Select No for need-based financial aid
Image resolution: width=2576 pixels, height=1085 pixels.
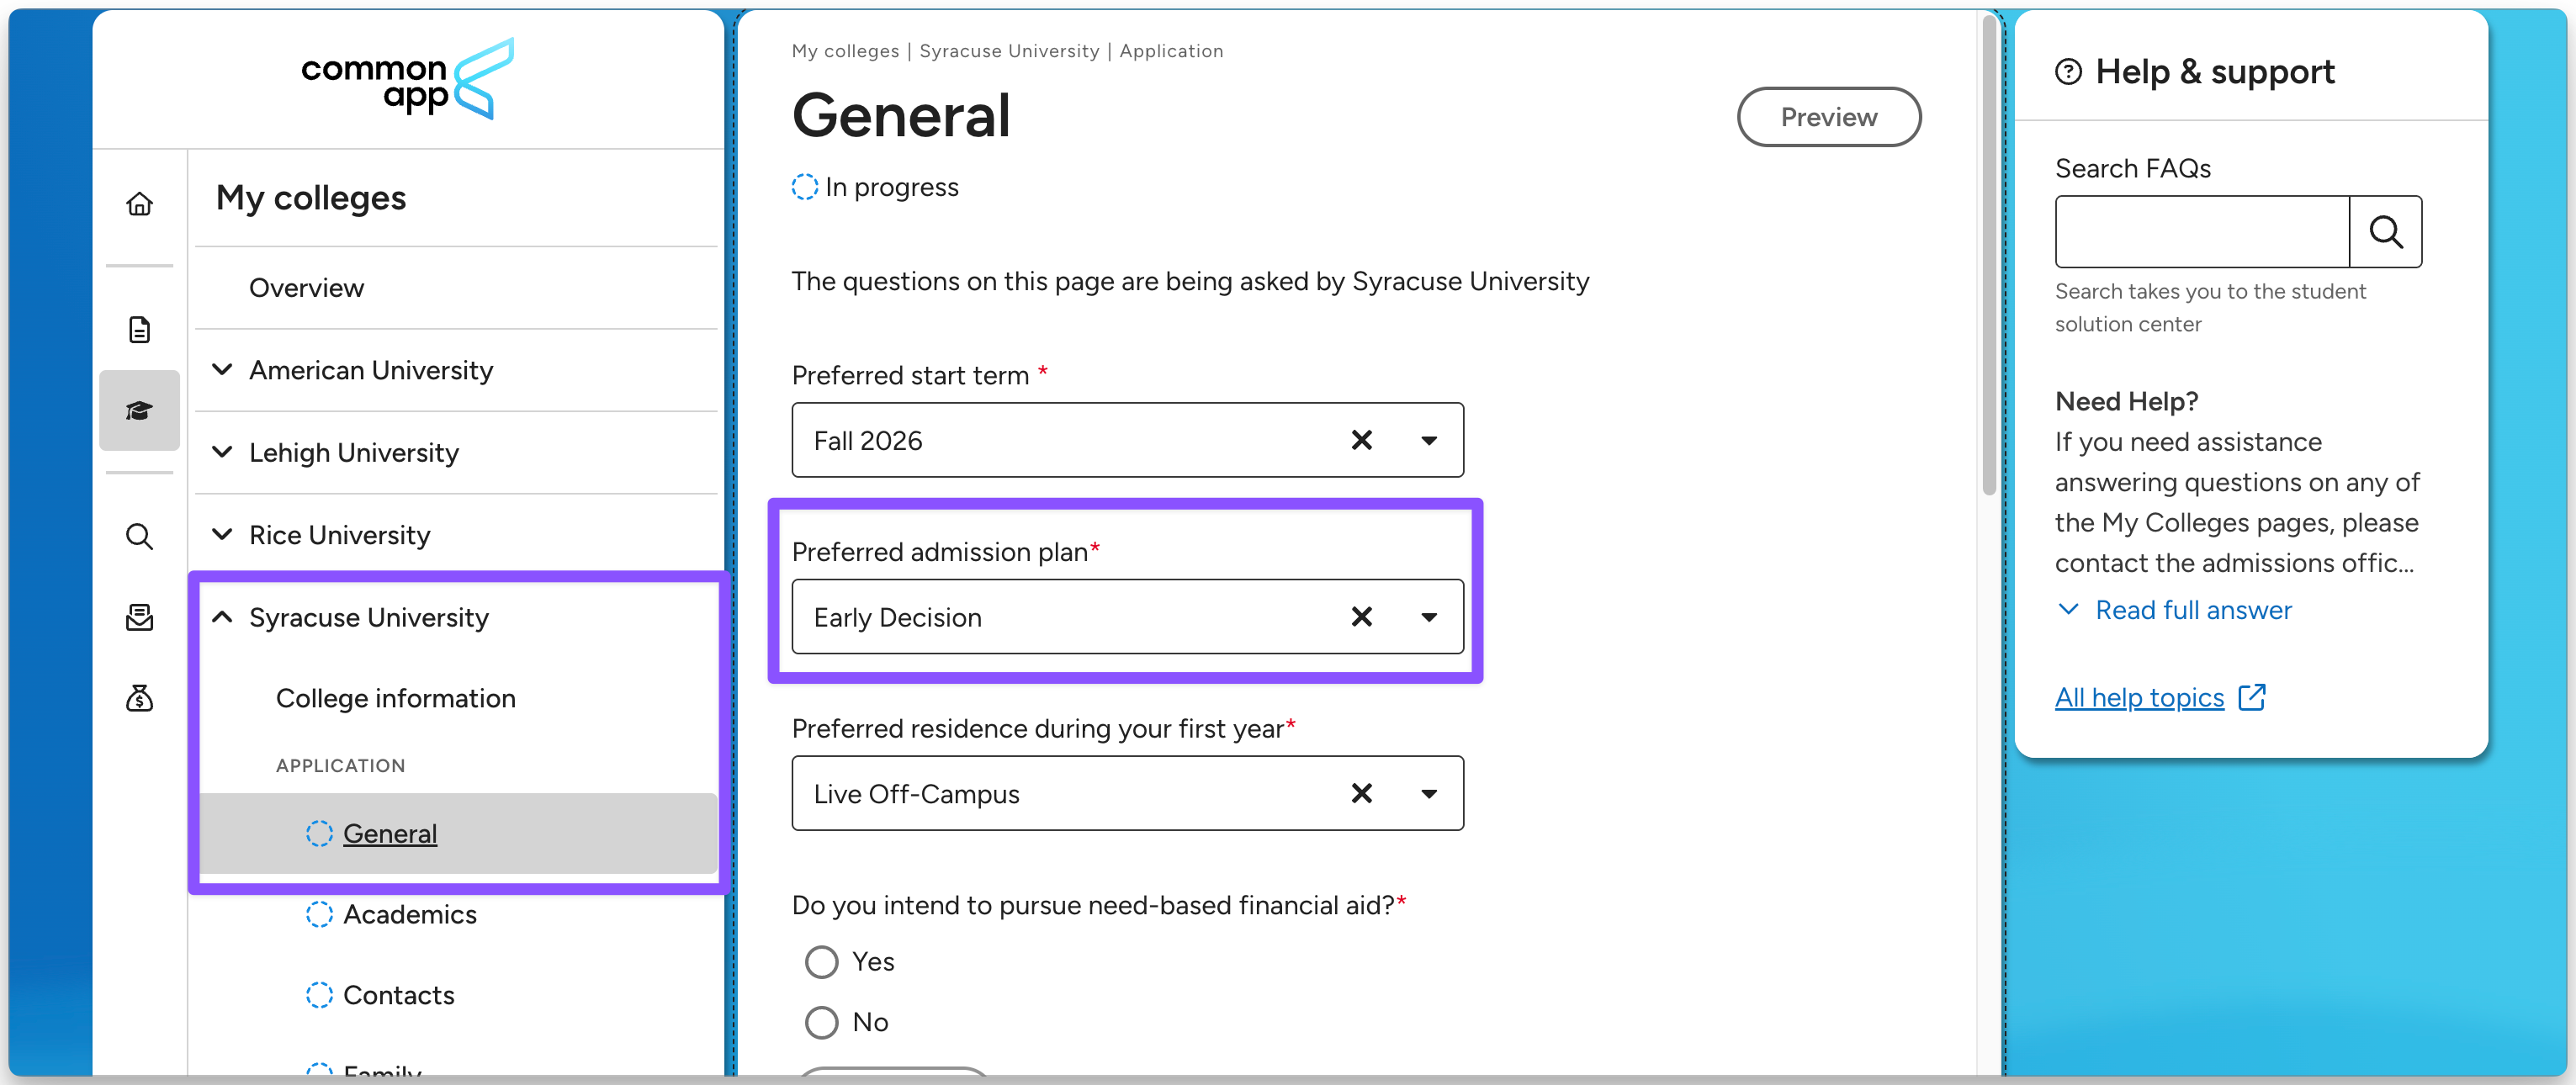pos(821,1022)
